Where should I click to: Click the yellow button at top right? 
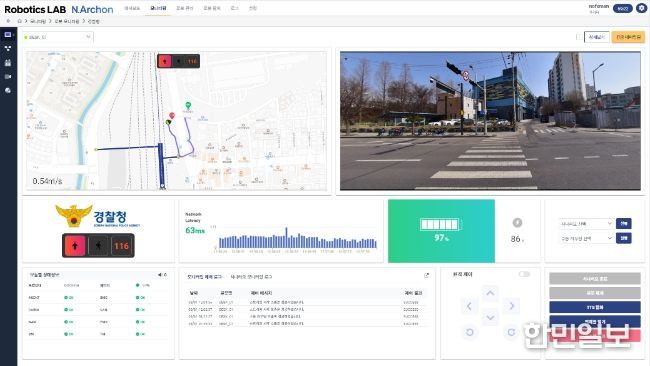click(x=628, y=37)
